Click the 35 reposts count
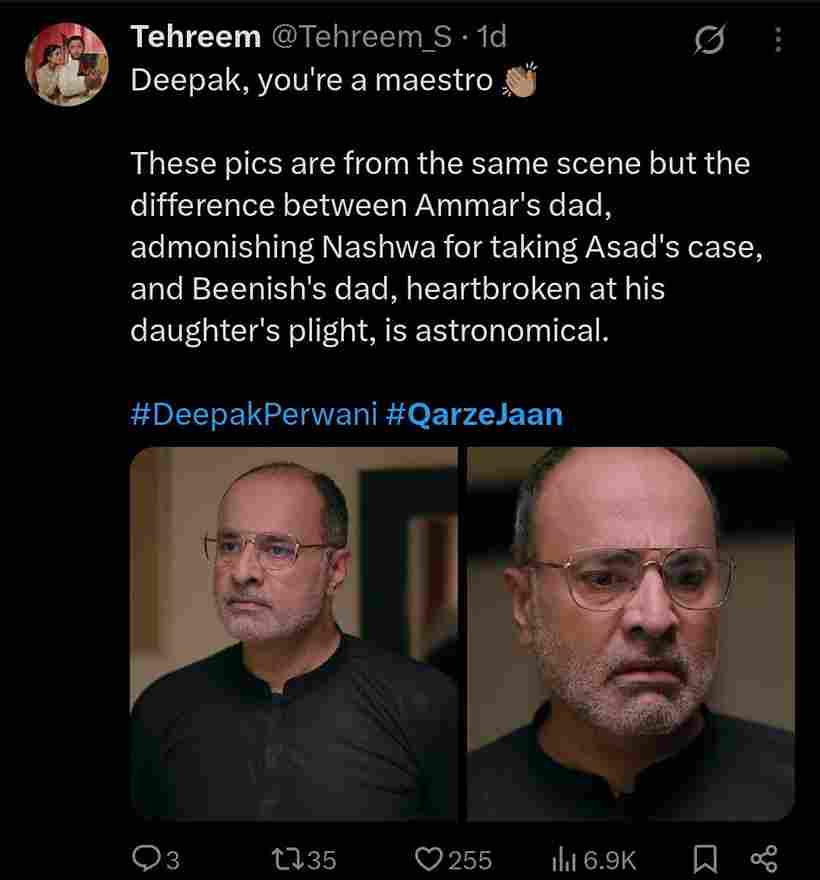Image resolution: width=820 pixels, height=880 pixels. point(322,860)
